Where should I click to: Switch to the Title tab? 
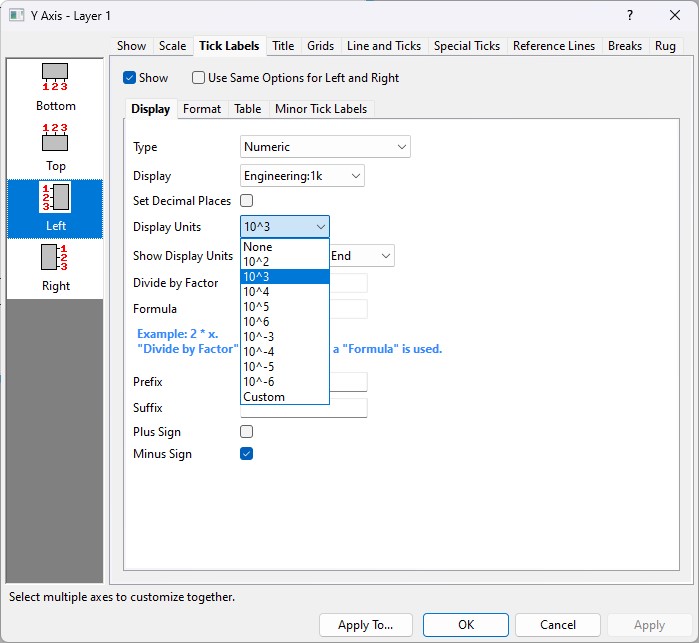pos(283,46)
